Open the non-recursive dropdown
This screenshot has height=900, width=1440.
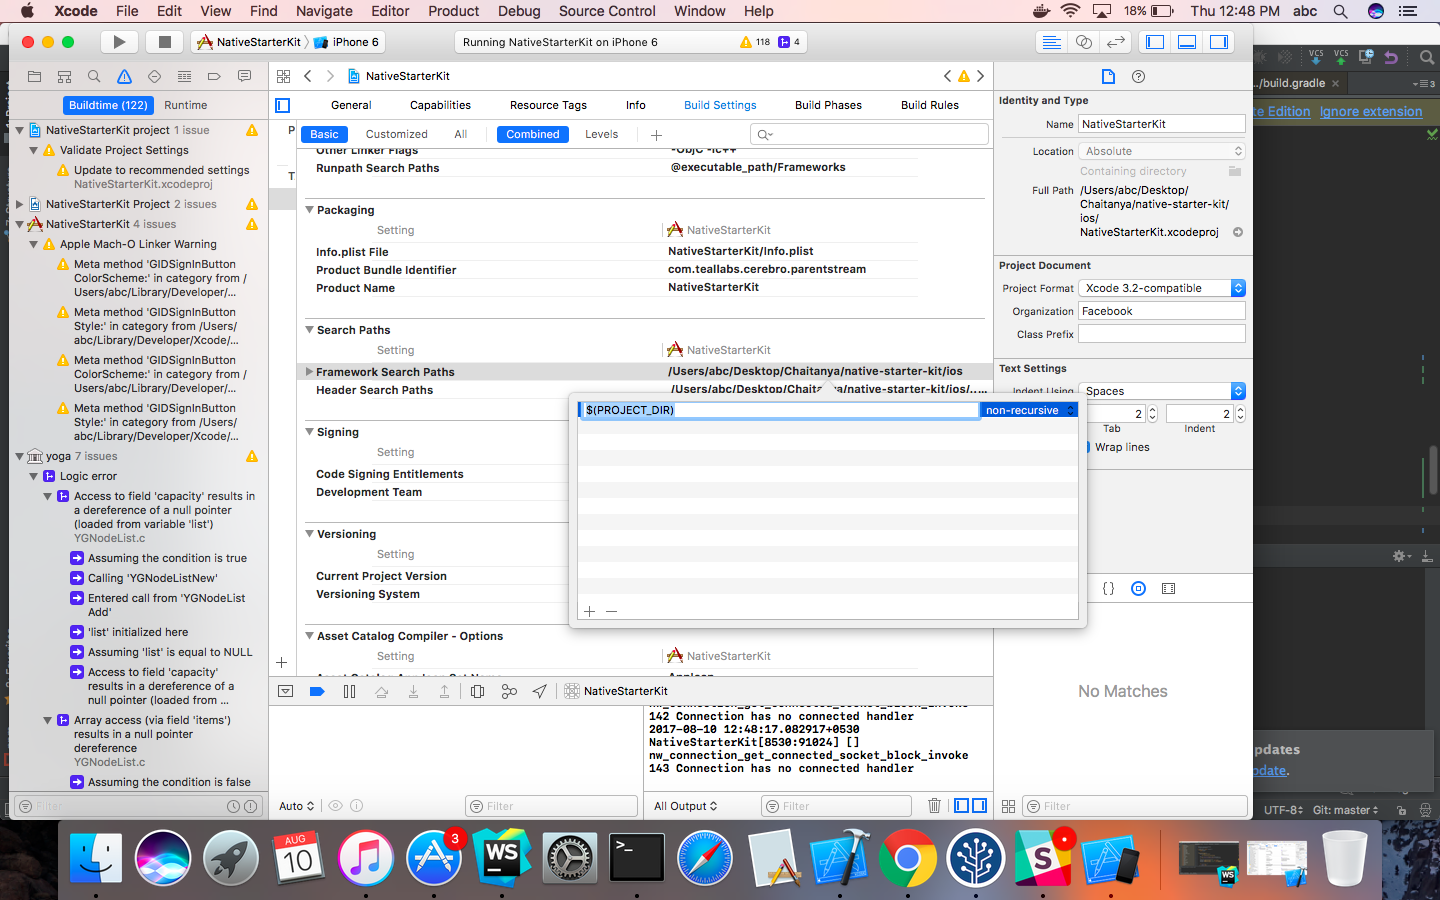point(1028,409)
